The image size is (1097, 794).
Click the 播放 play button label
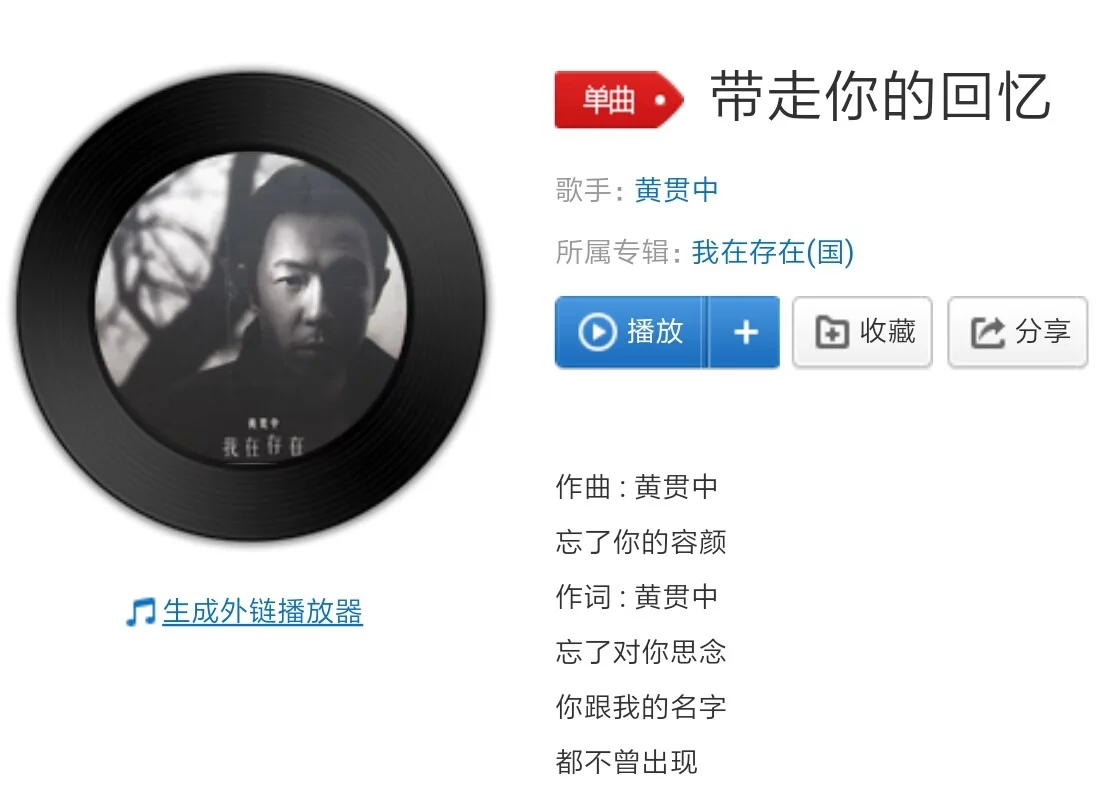655,332
